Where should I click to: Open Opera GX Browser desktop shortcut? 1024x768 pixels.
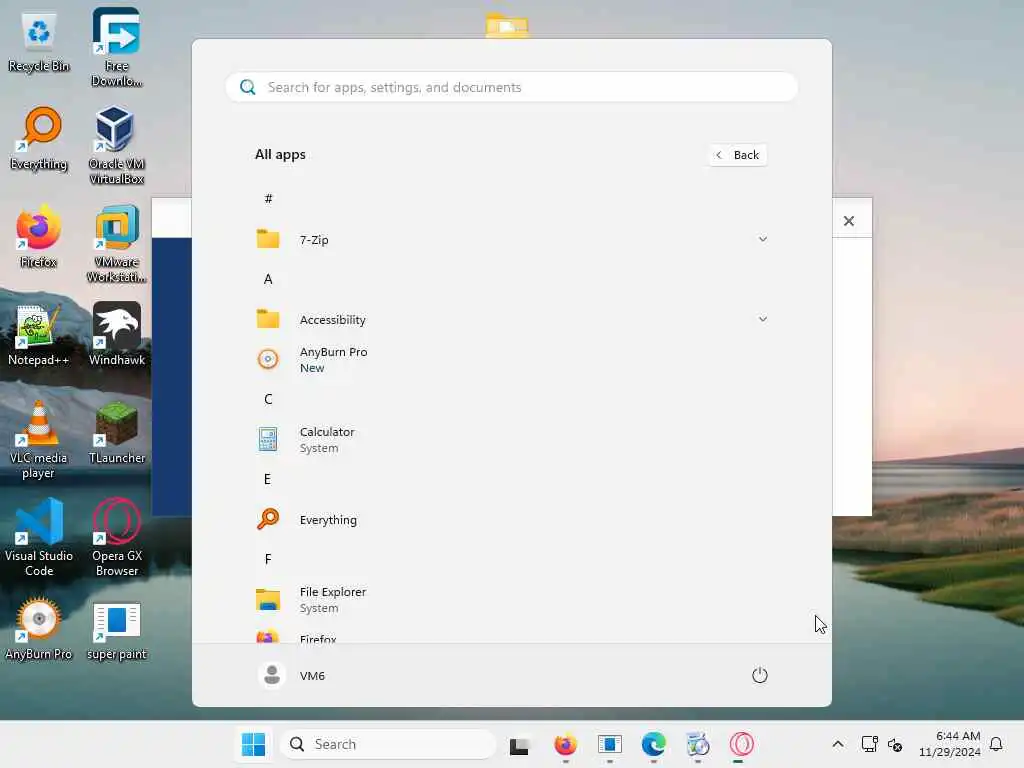tap(116, 537)
